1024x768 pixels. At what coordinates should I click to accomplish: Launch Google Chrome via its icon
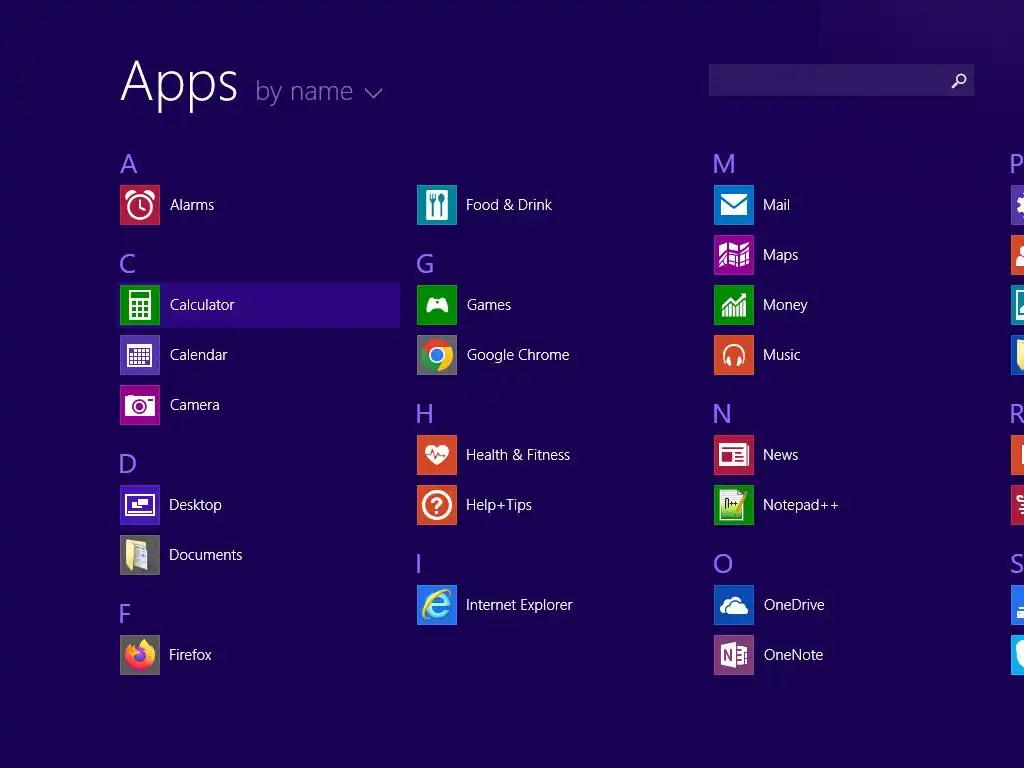[x=437, y=355]
